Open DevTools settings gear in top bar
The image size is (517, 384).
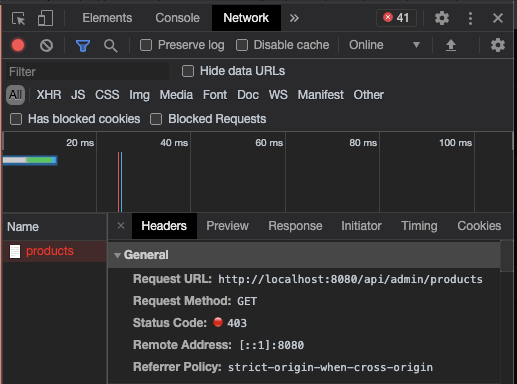442,18
